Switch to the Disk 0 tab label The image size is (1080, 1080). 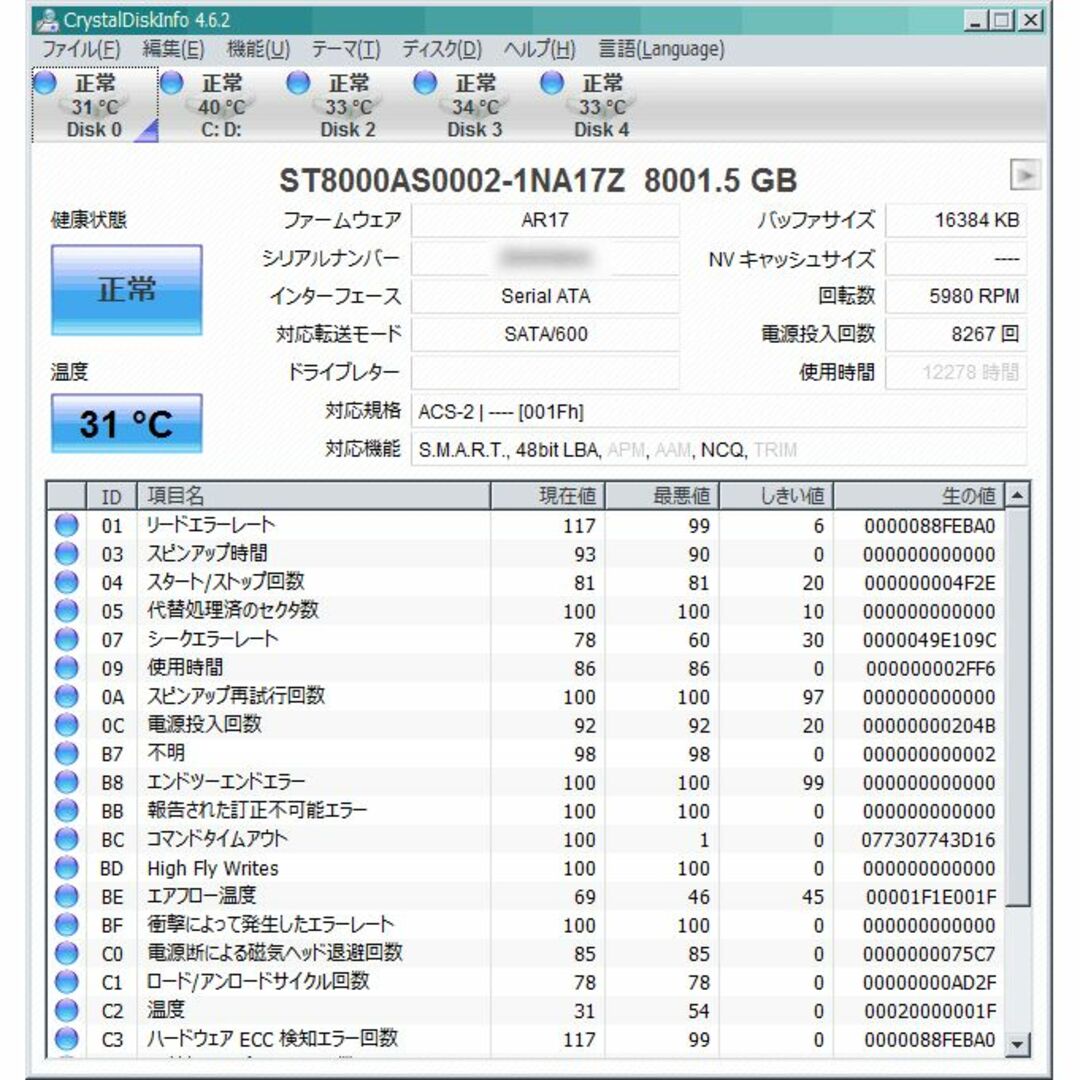point(94,129)
